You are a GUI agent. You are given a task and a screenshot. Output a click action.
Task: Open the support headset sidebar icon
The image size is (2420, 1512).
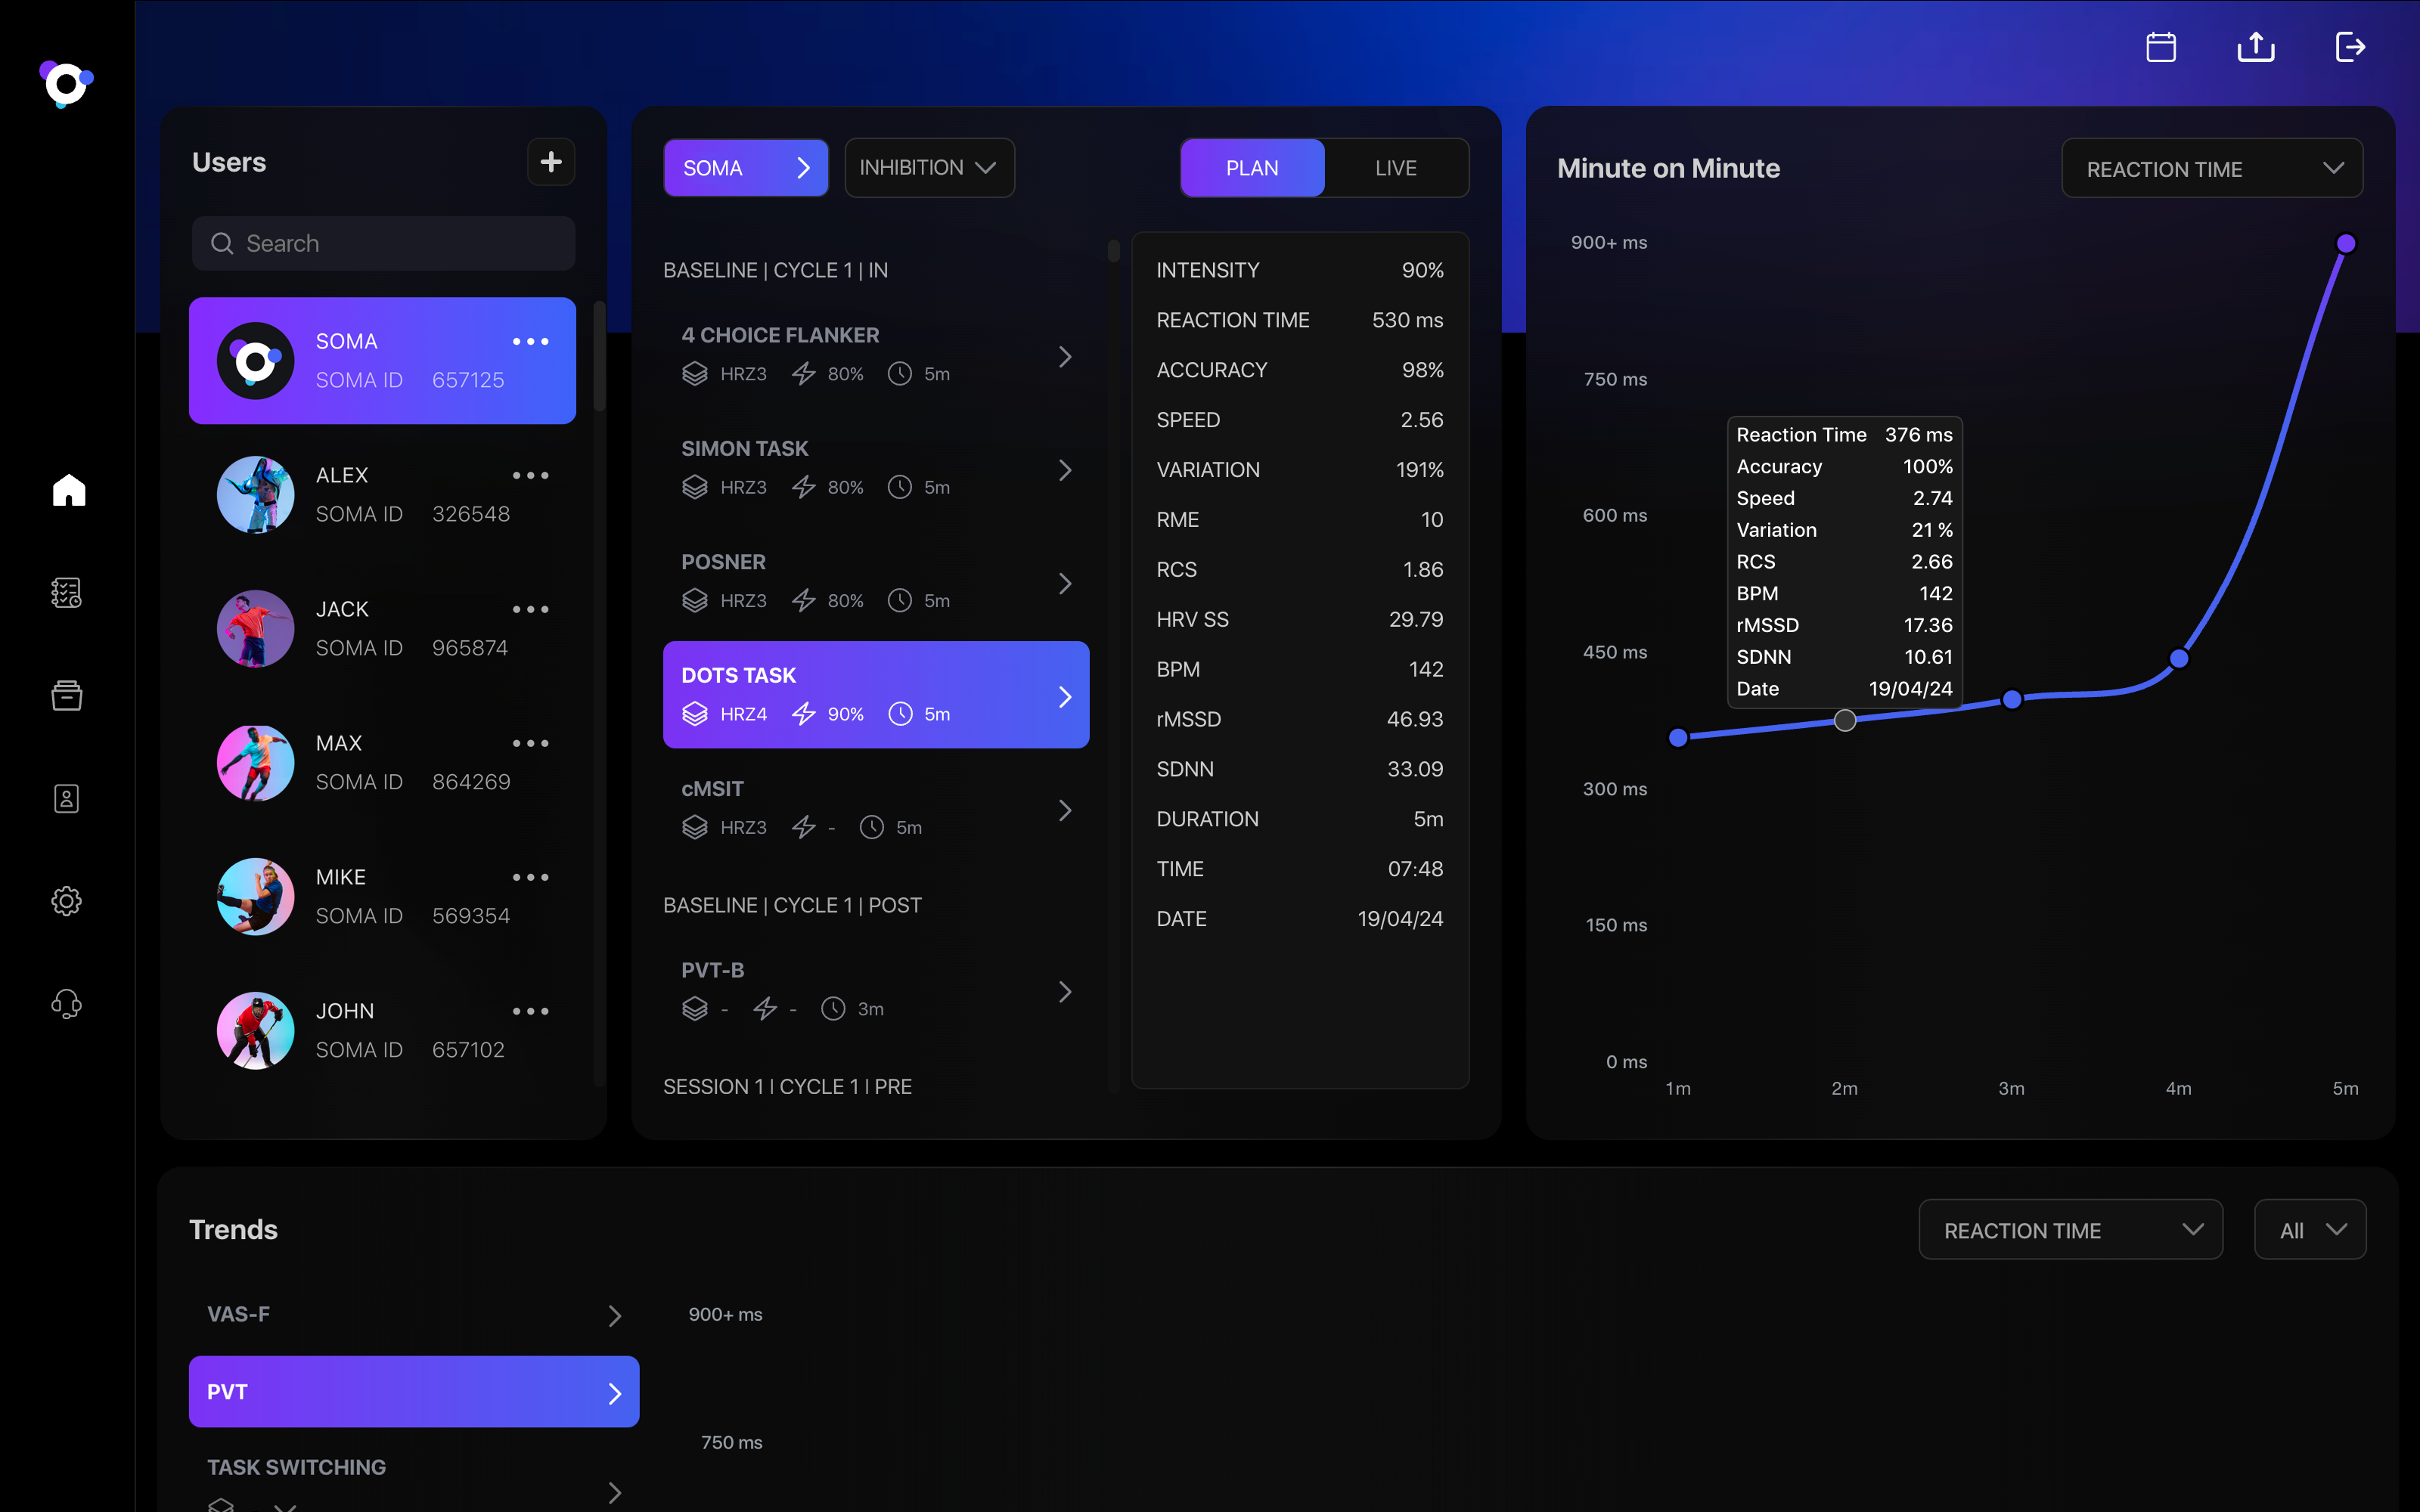coord(67,1003)
